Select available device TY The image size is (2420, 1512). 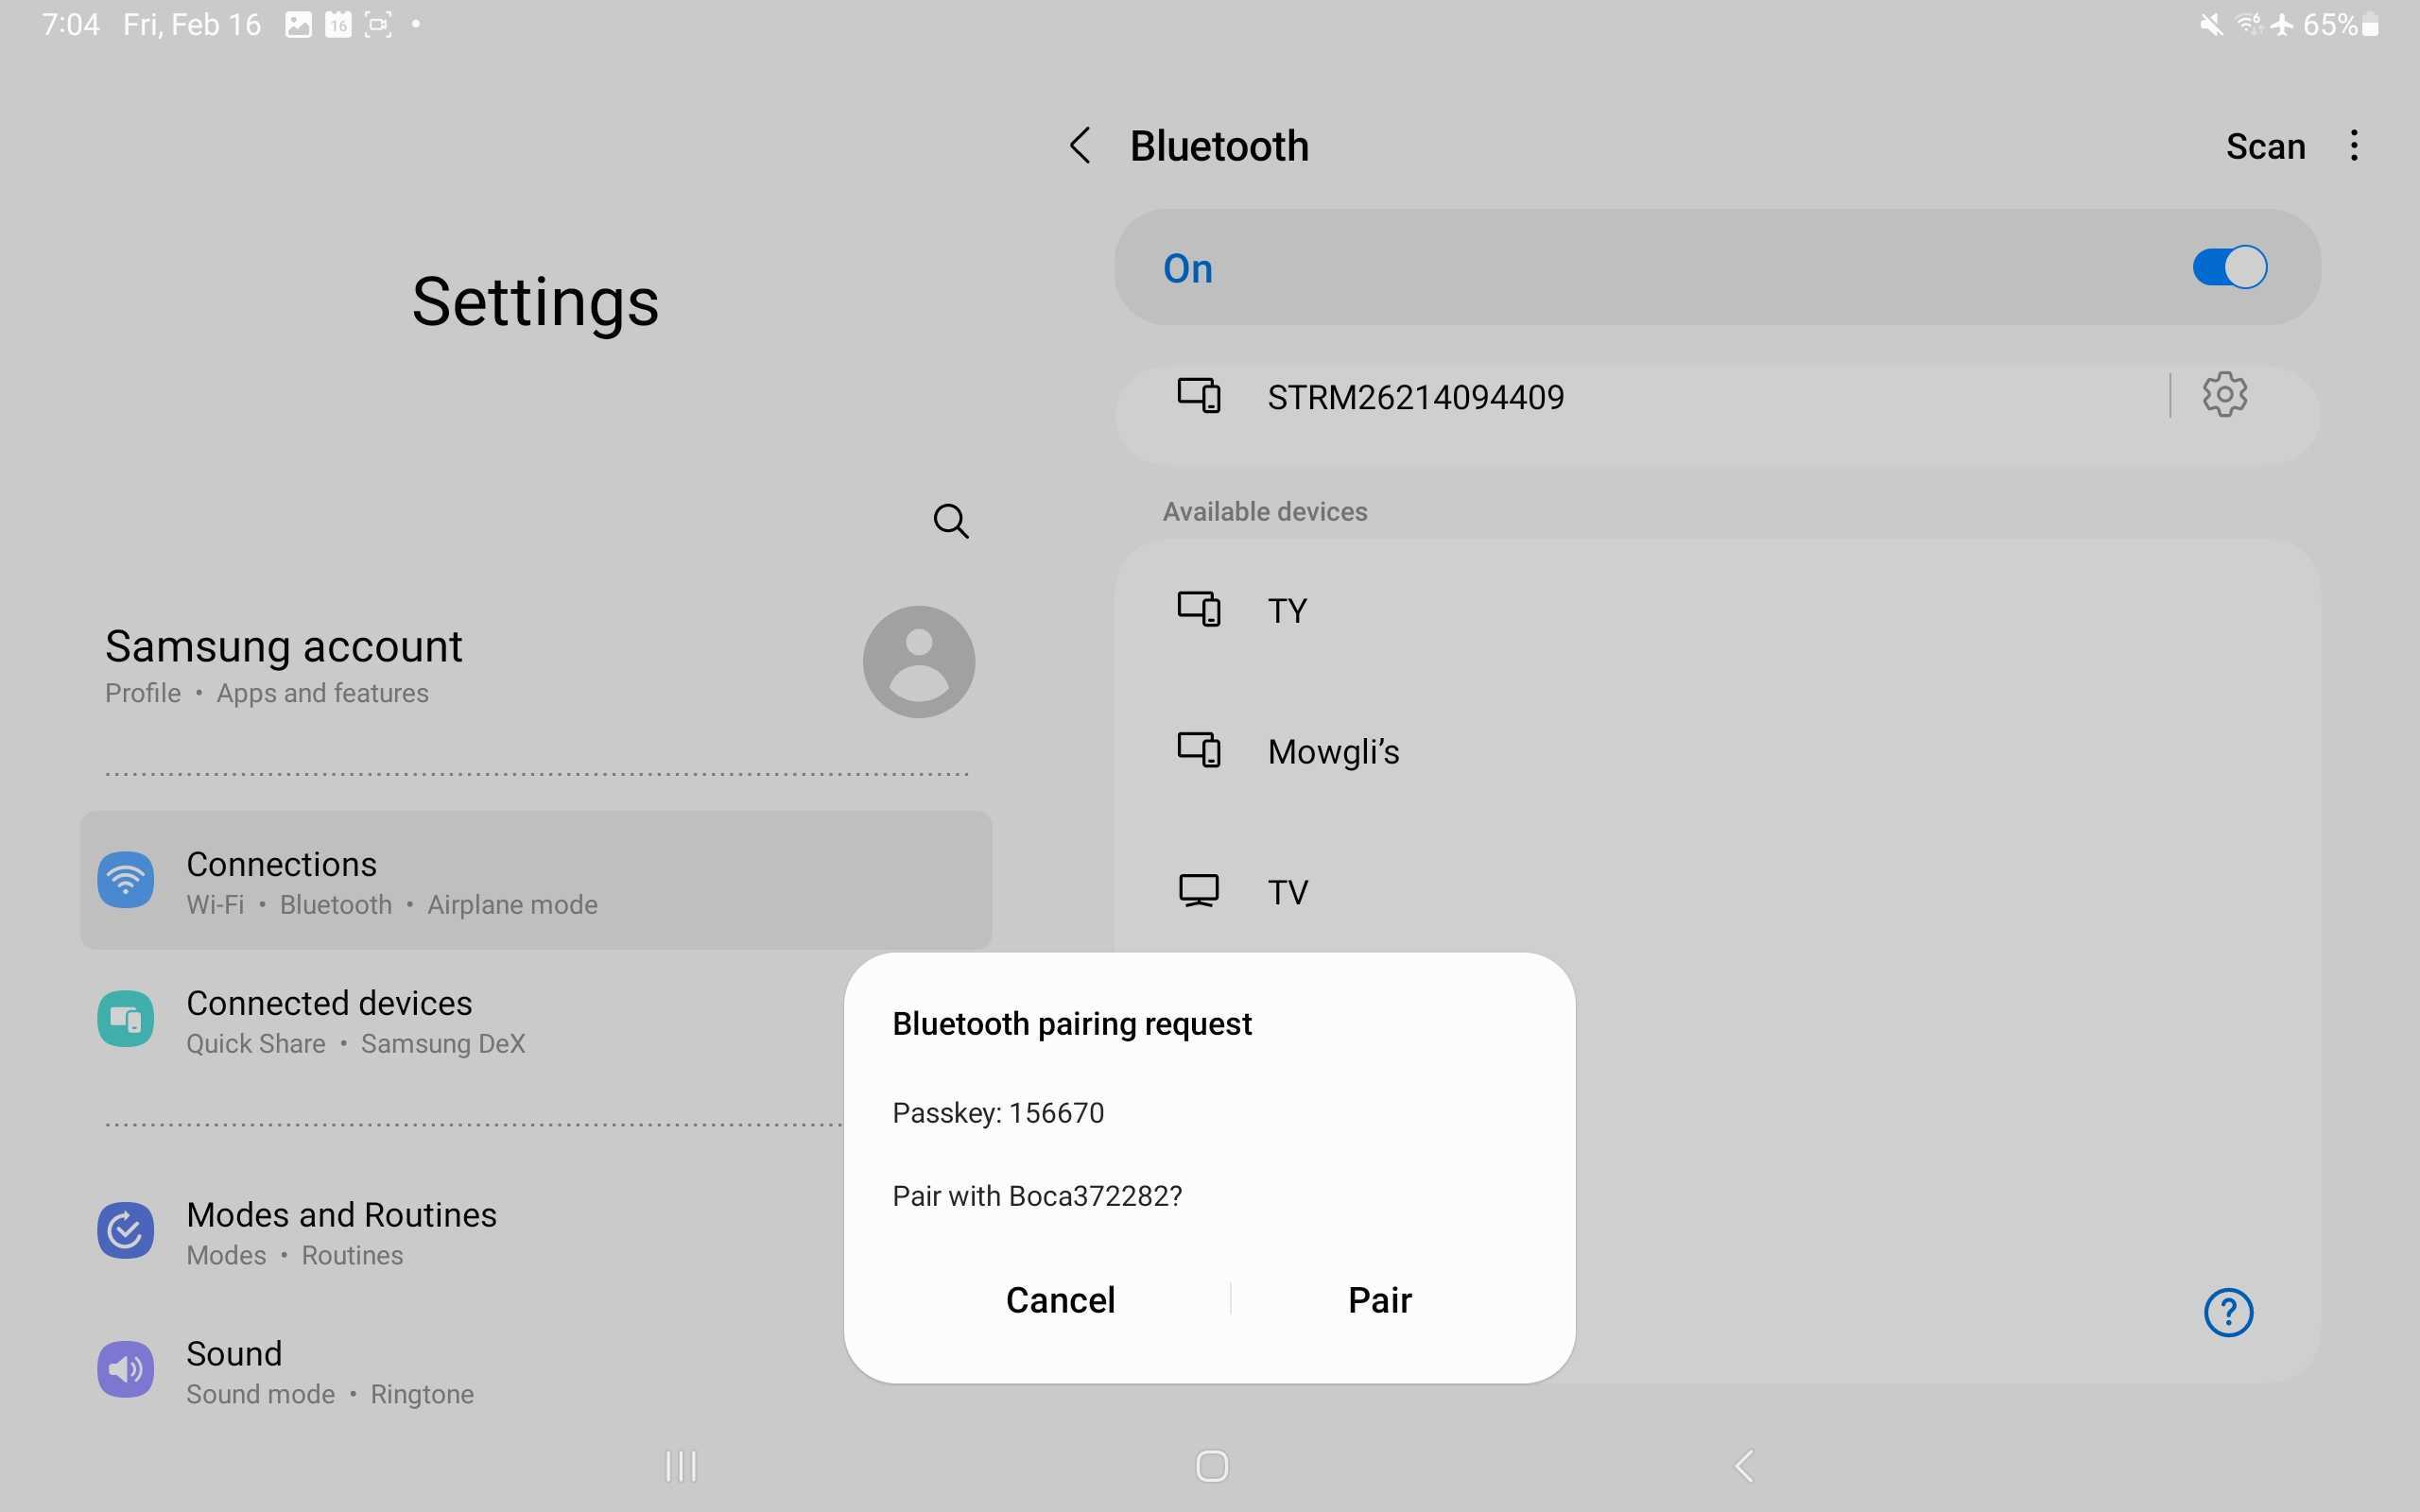point(1716,610)
